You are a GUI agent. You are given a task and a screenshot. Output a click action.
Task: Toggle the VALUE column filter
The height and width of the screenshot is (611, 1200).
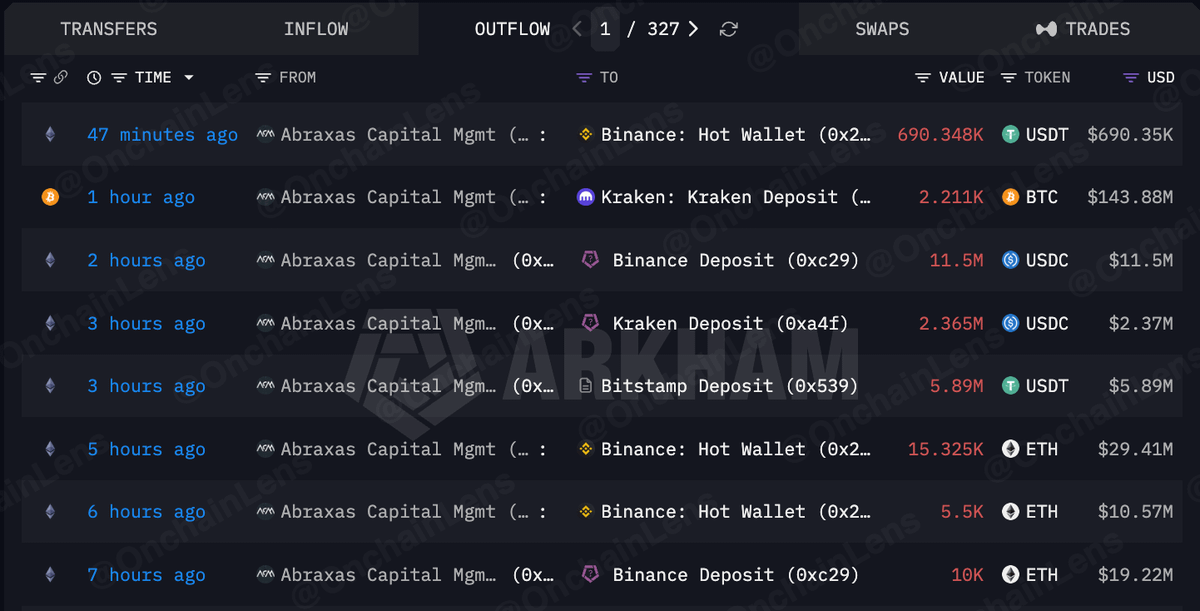click(x=923, y=77)
